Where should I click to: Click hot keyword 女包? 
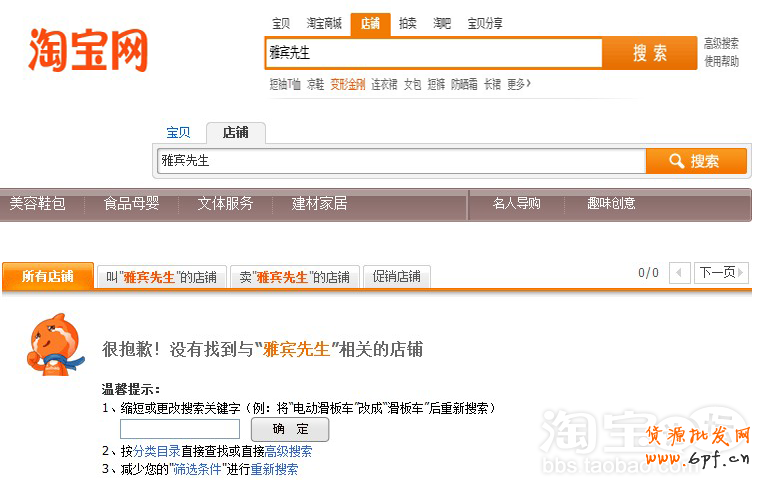tap(412, 84)
